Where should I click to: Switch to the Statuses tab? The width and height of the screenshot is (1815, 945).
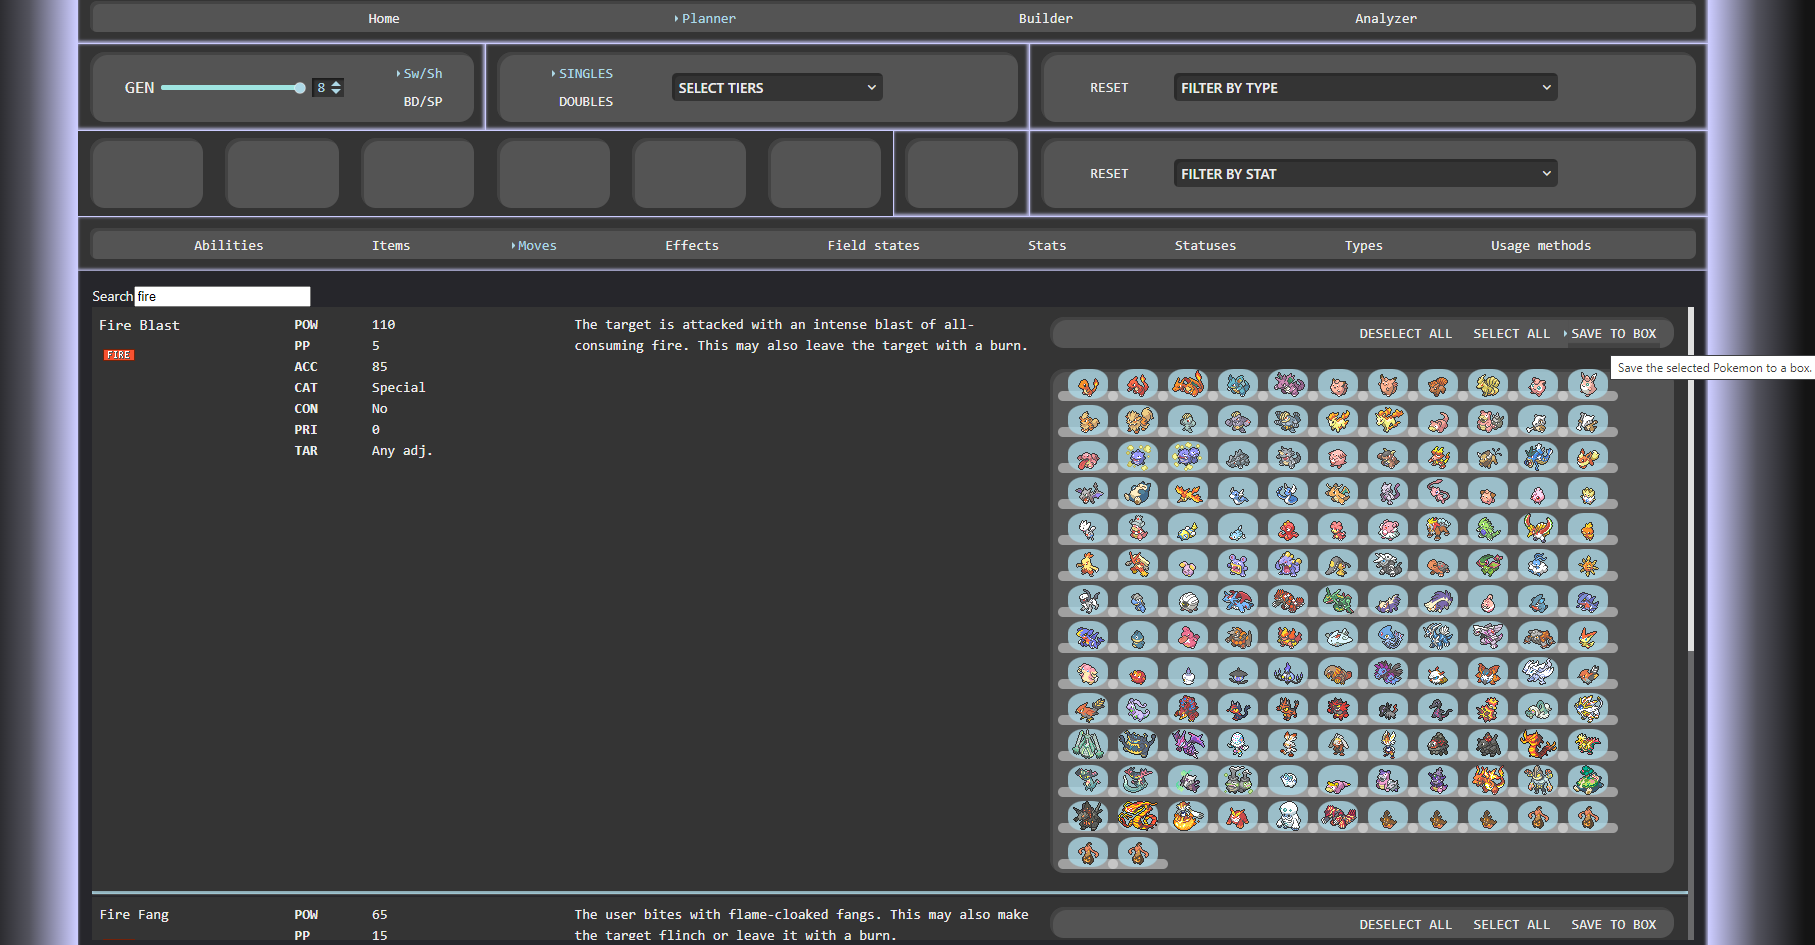coord(1205,245)
